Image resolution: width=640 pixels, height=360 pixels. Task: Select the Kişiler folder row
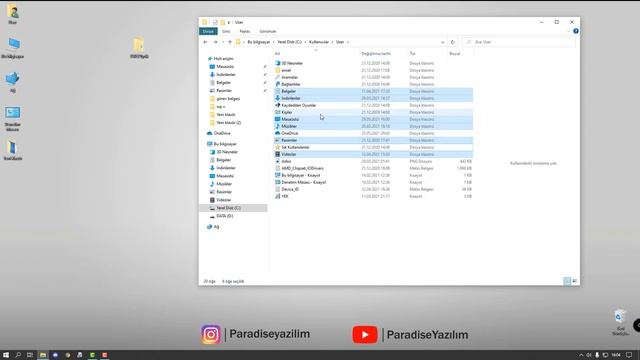[x=374, y=112]
